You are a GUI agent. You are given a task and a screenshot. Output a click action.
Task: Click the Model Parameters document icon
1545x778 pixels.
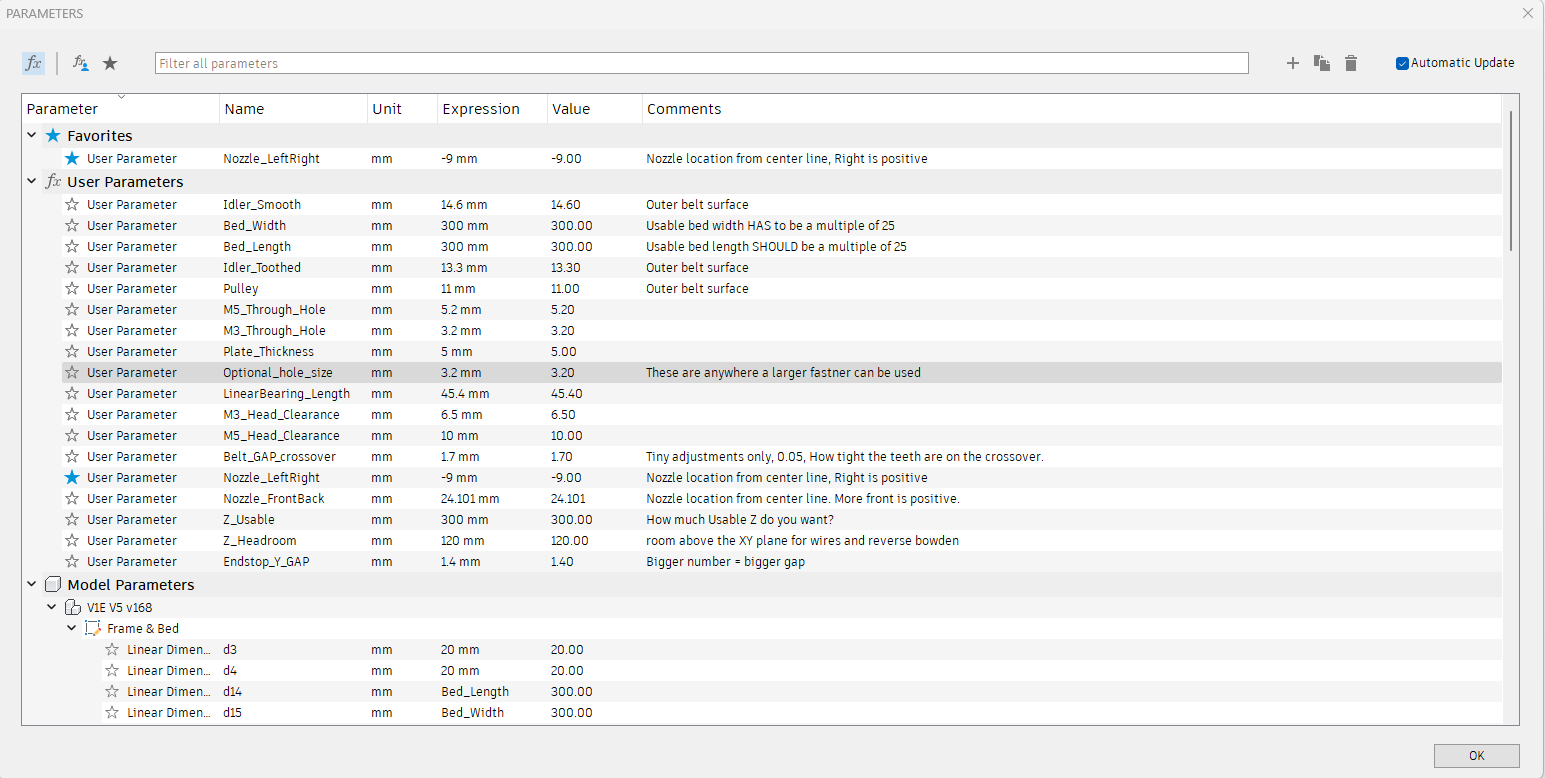(x=52, y=584)
